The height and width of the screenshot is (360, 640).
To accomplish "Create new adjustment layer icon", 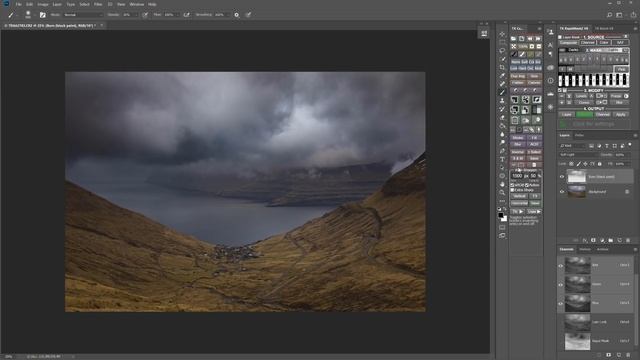I will (x=602, y=240).
